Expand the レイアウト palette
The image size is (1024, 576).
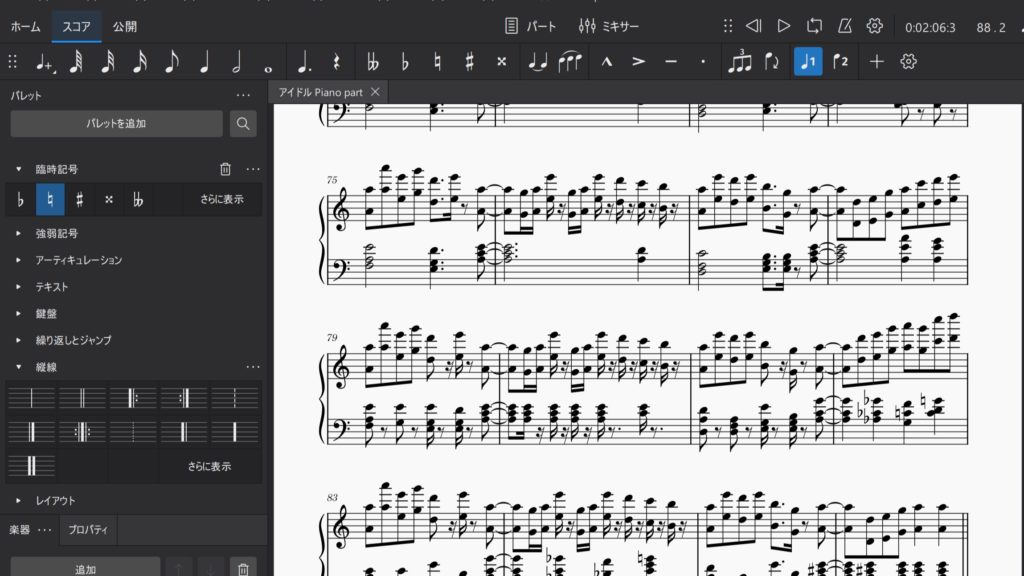(18, 500)
